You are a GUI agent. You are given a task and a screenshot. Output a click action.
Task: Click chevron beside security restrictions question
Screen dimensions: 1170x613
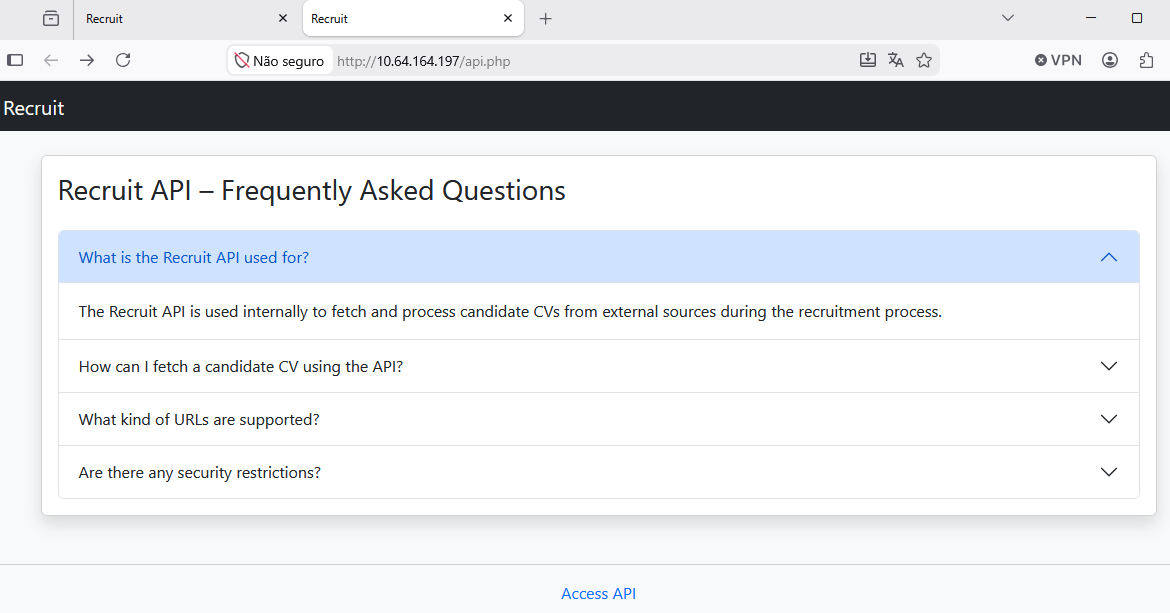pyautogui.click(x=1109, y=472)
